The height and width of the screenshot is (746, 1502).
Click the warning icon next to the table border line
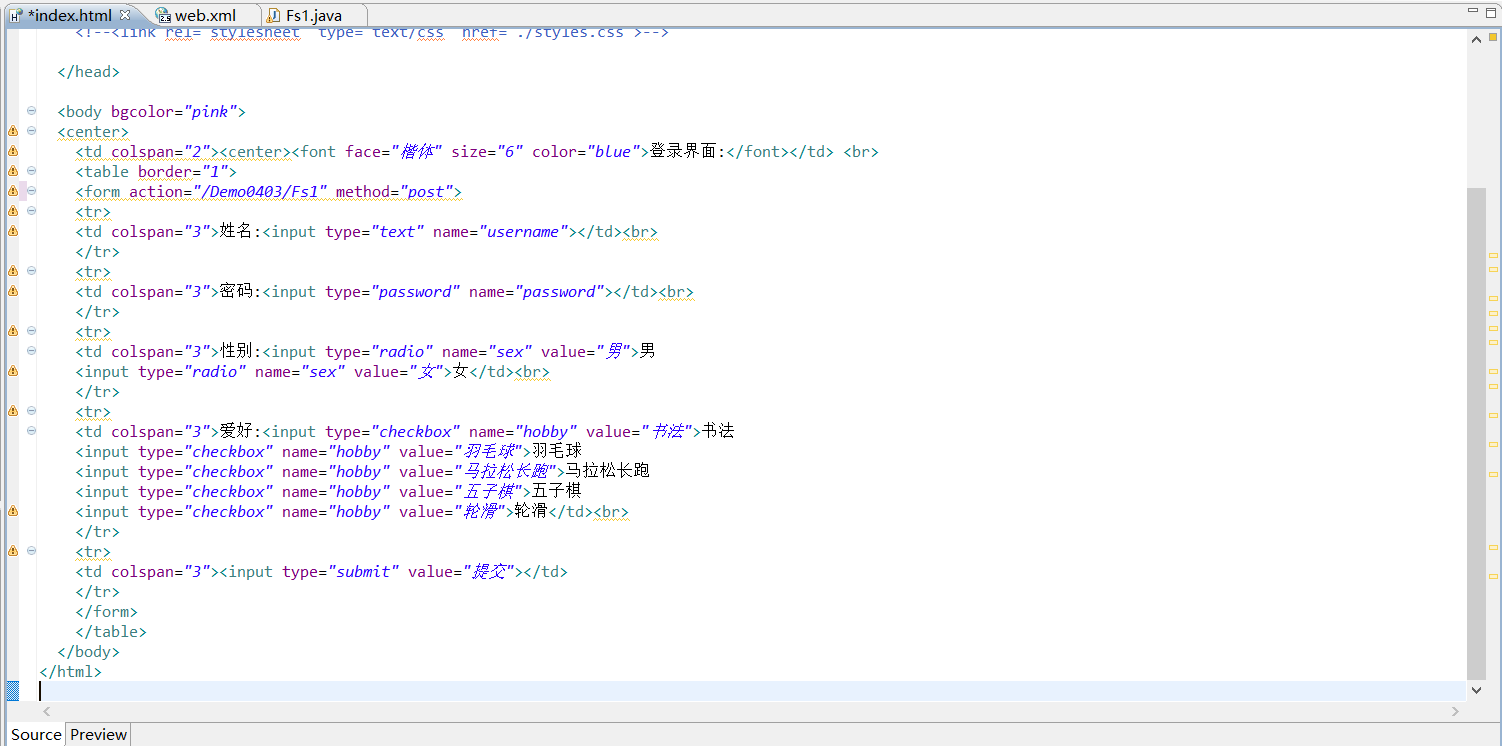click(12, 171)
